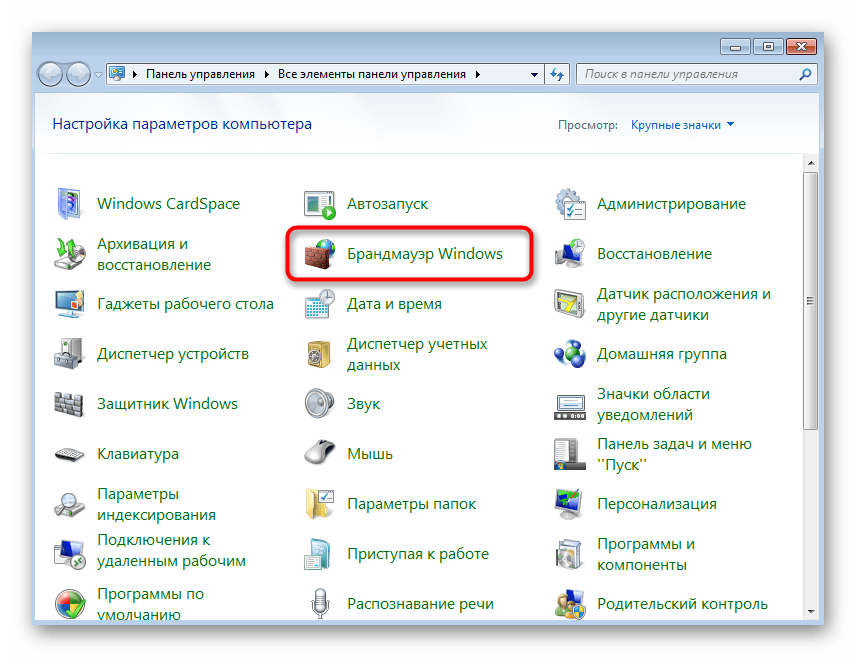Open the Брандмауэр Windows firewall icon

[320, 254]
